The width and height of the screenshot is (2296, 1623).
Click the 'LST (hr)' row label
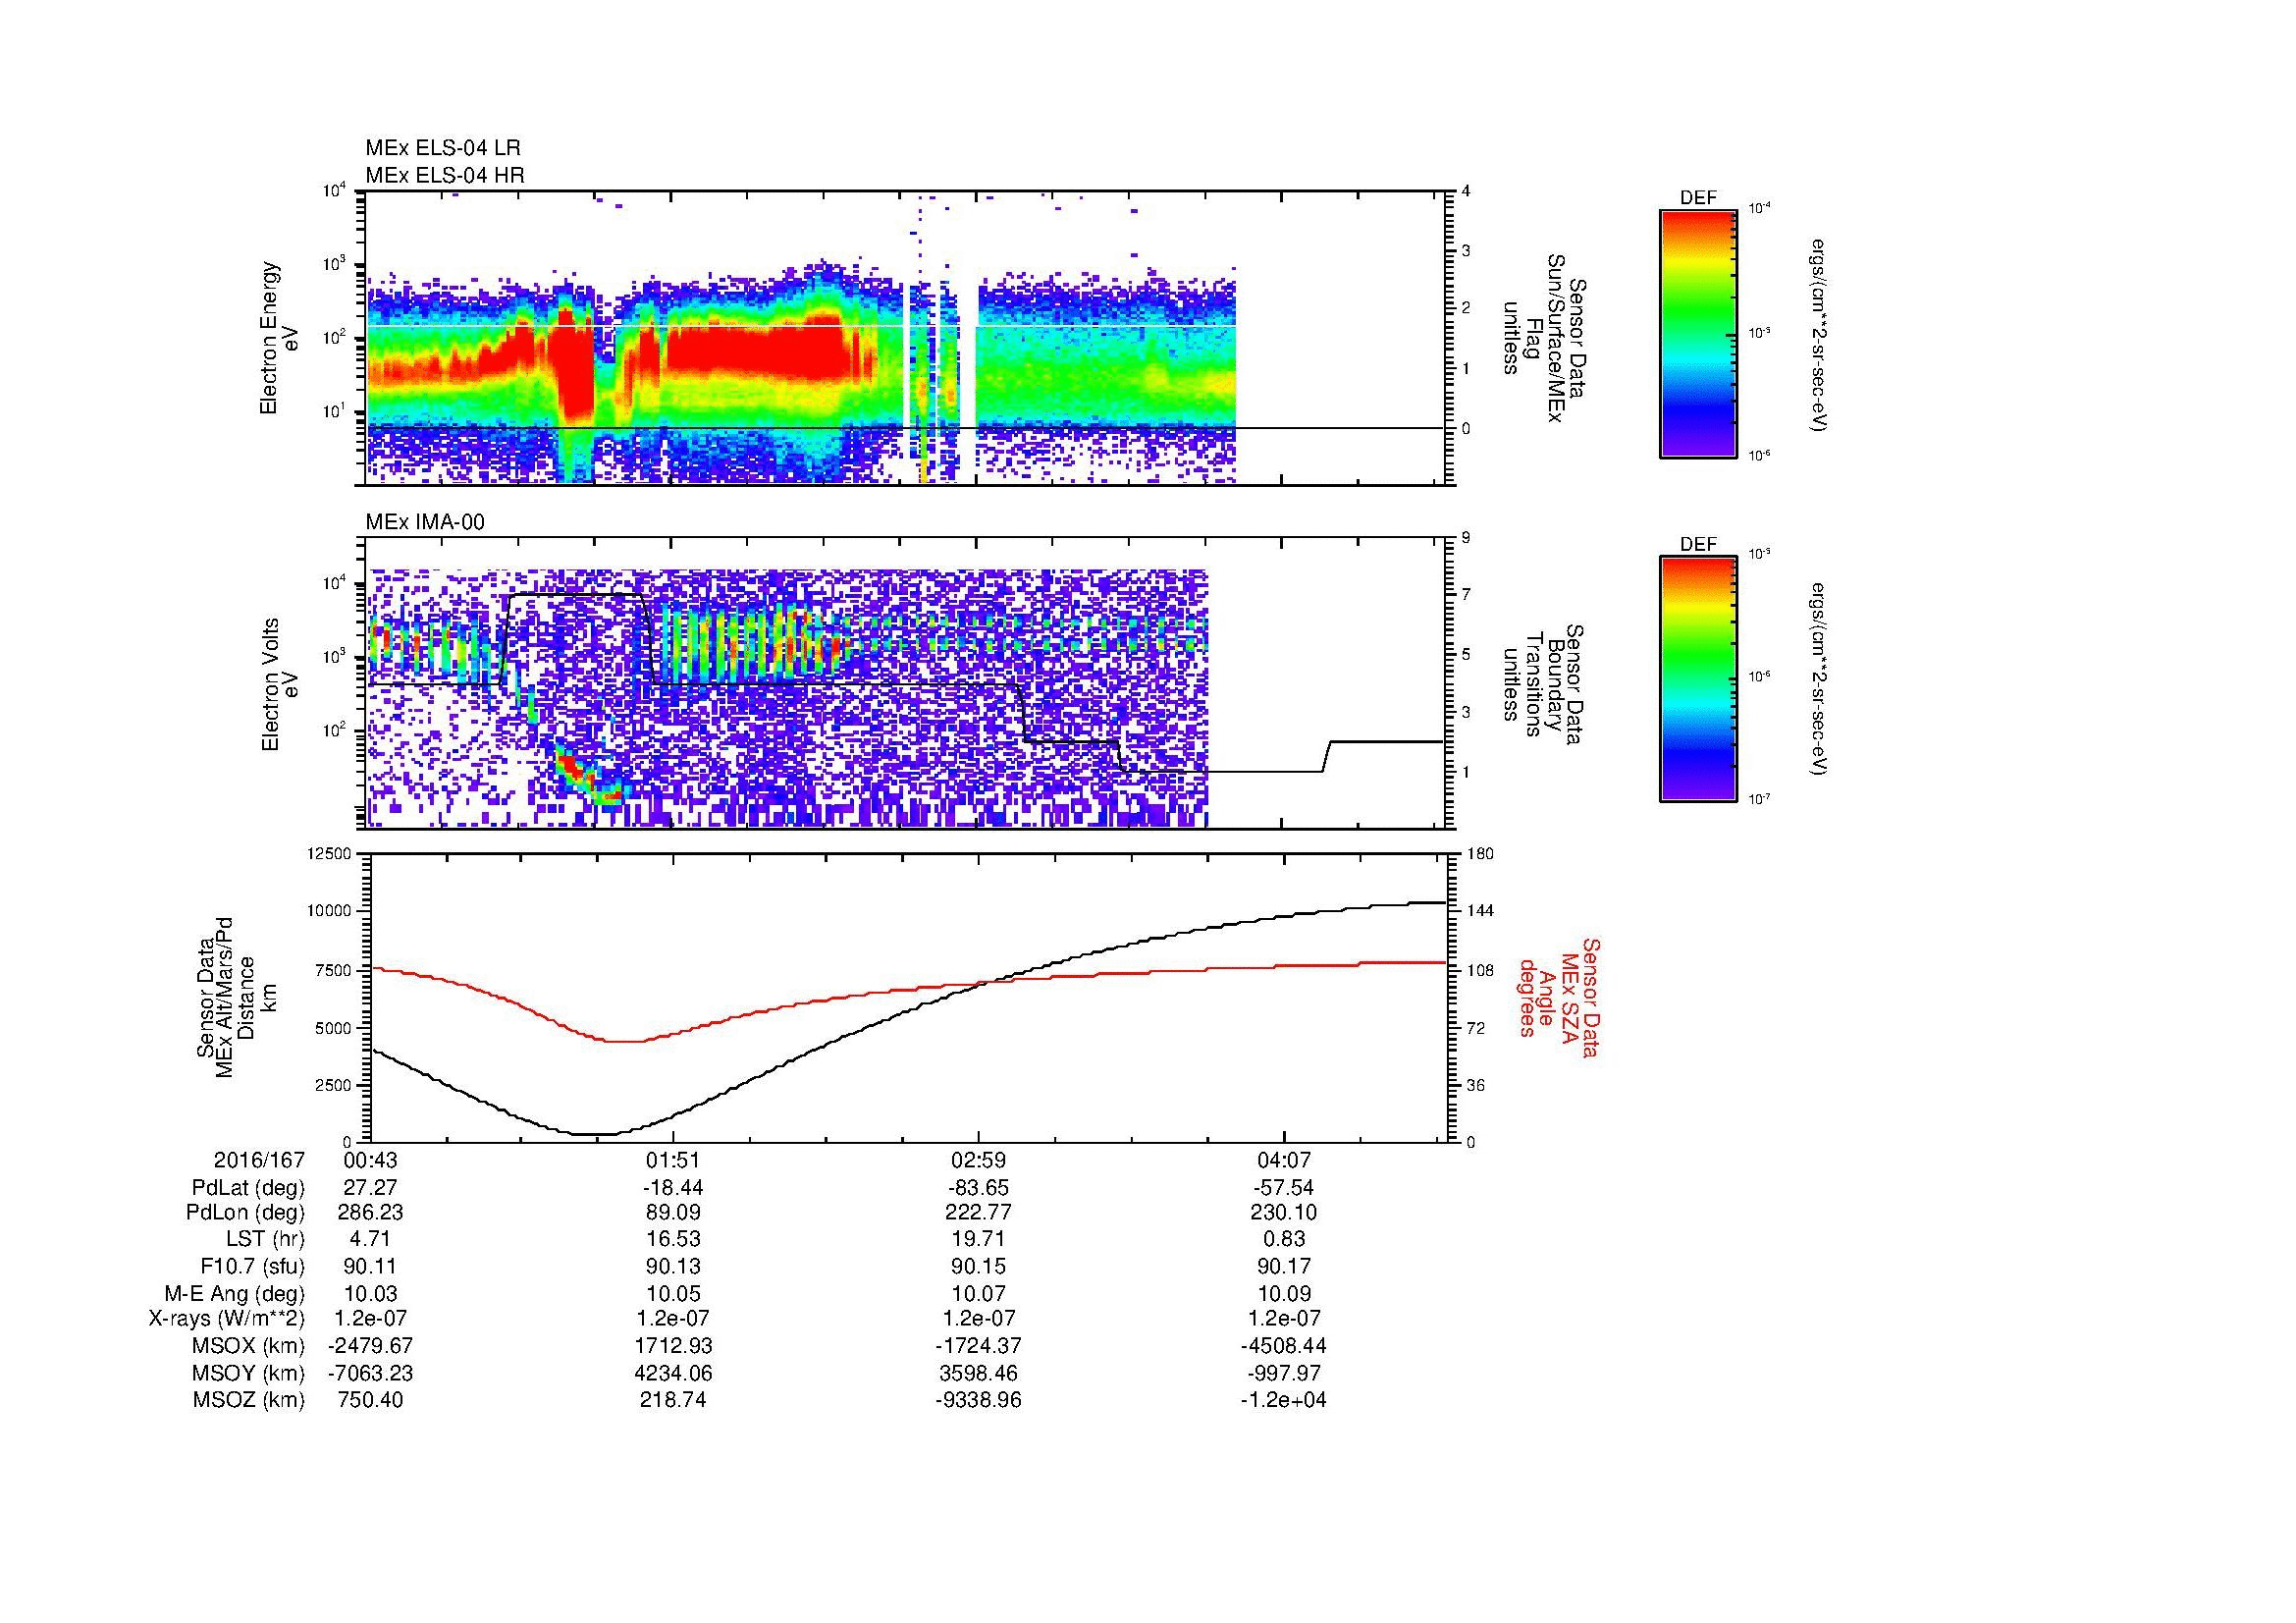coord(265,1240)
